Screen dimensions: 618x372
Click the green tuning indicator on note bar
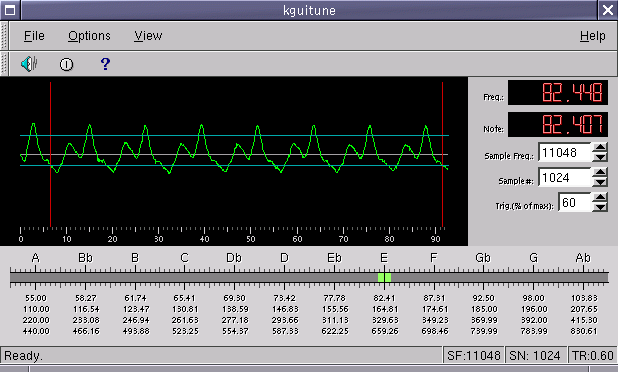384,277
